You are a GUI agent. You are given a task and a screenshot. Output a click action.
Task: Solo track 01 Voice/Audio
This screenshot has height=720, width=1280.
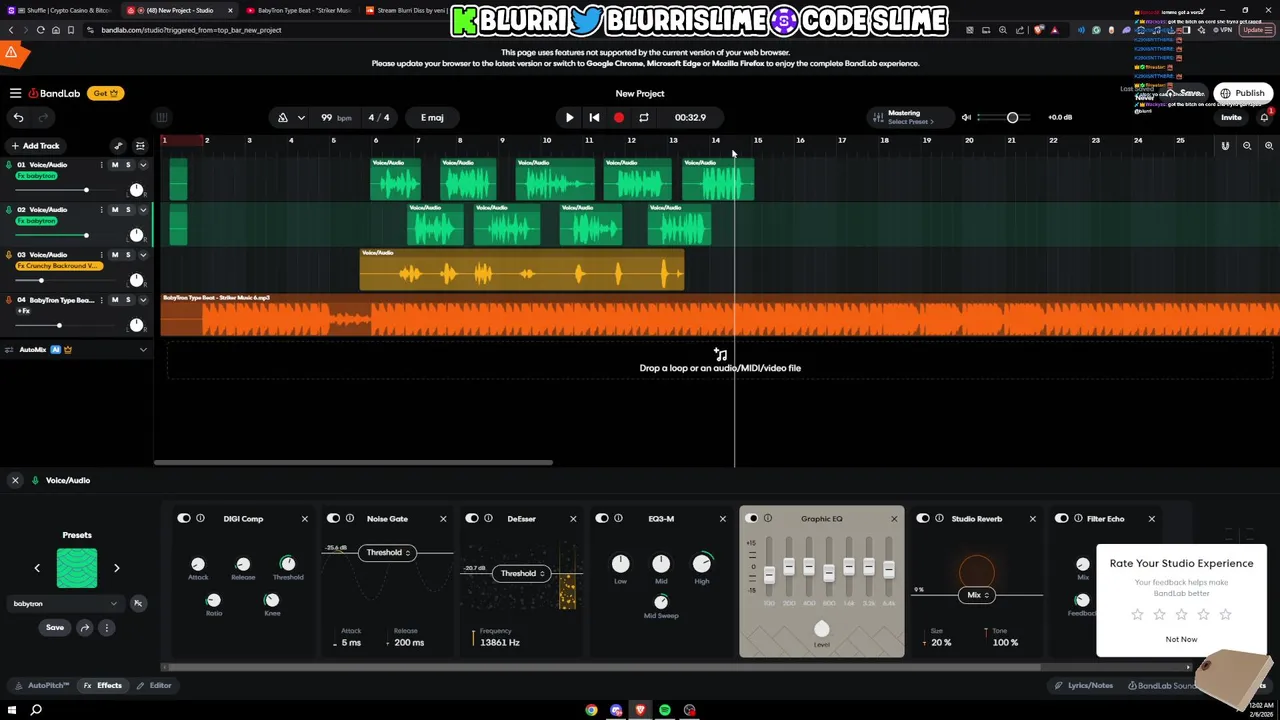coord(128,165)
